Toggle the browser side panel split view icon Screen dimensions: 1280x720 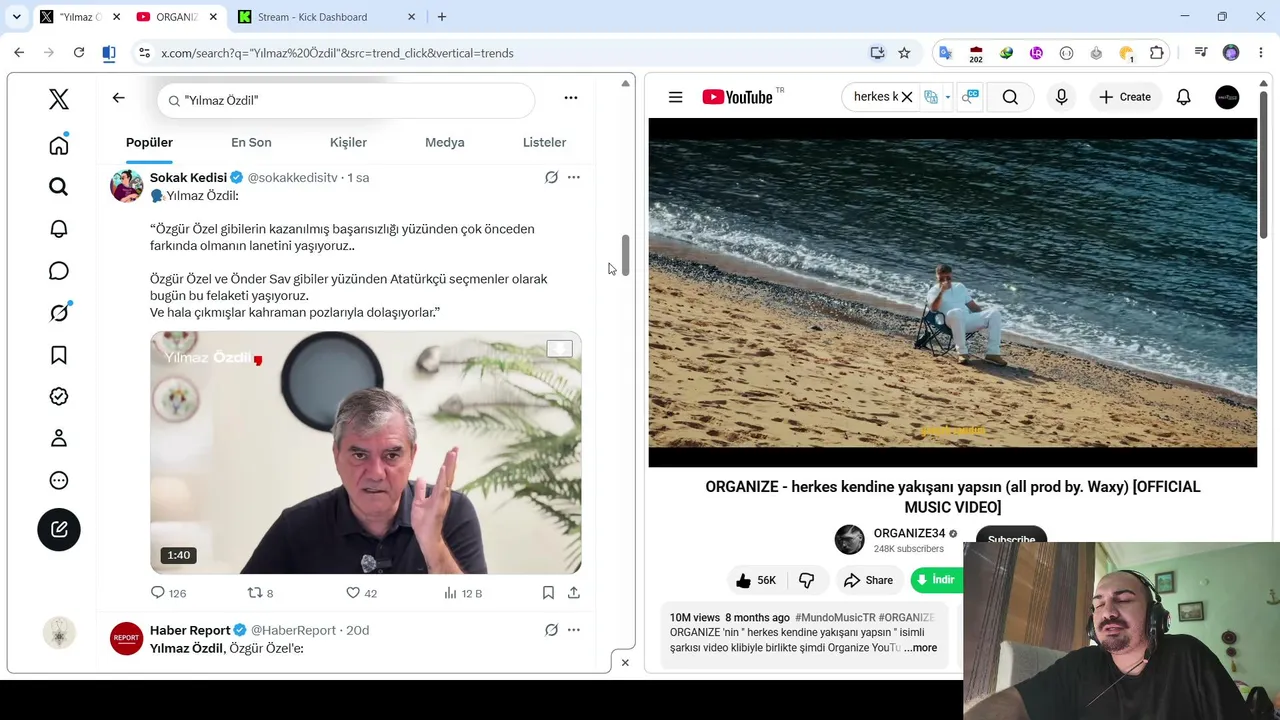click(x=109, y=53)
